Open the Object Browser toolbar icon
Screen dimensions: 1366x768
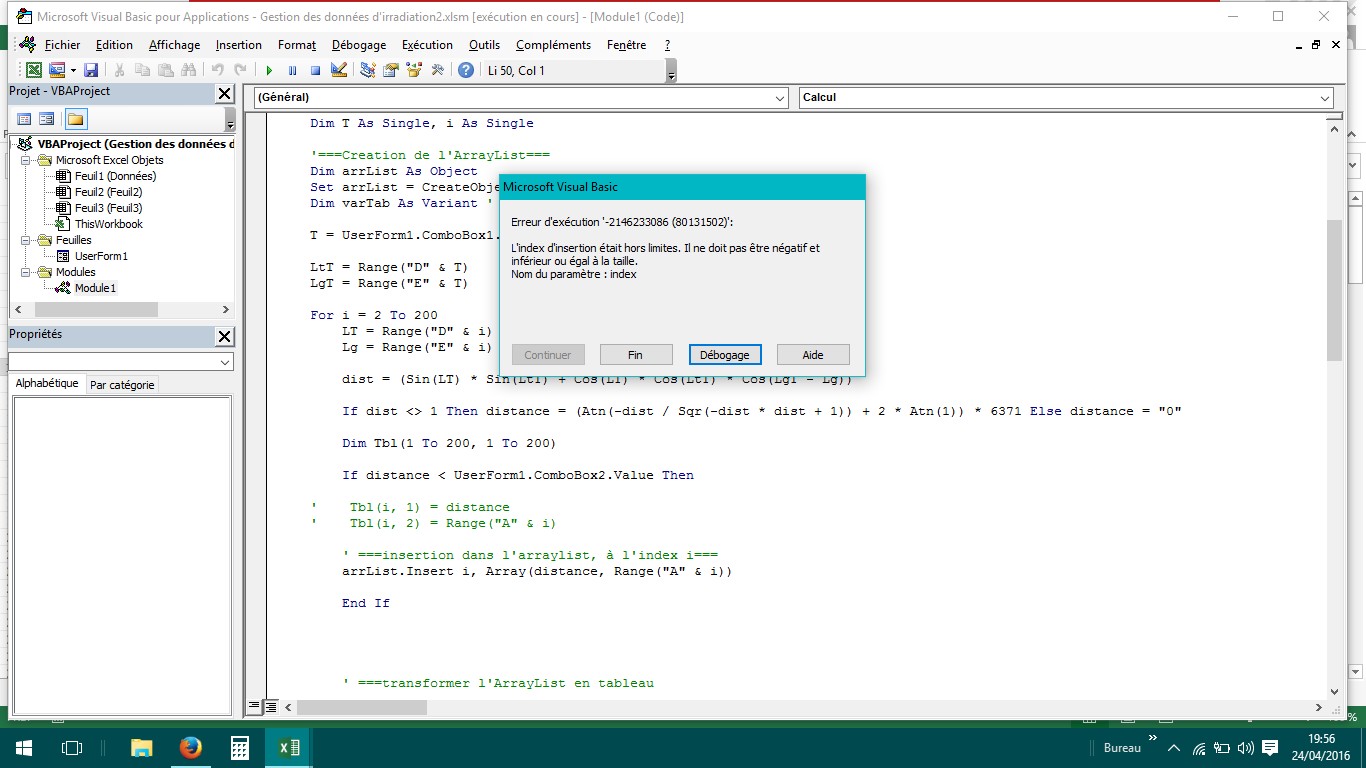413,70
